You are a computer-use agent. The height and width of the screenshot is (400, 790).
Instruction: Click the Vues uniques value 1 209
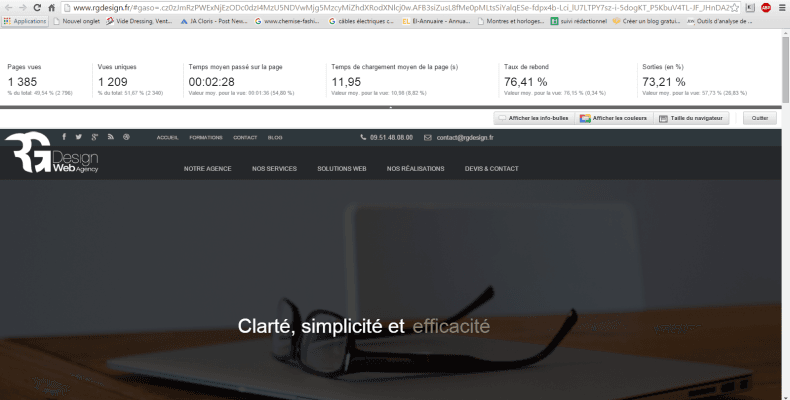[x=112, y=82]
